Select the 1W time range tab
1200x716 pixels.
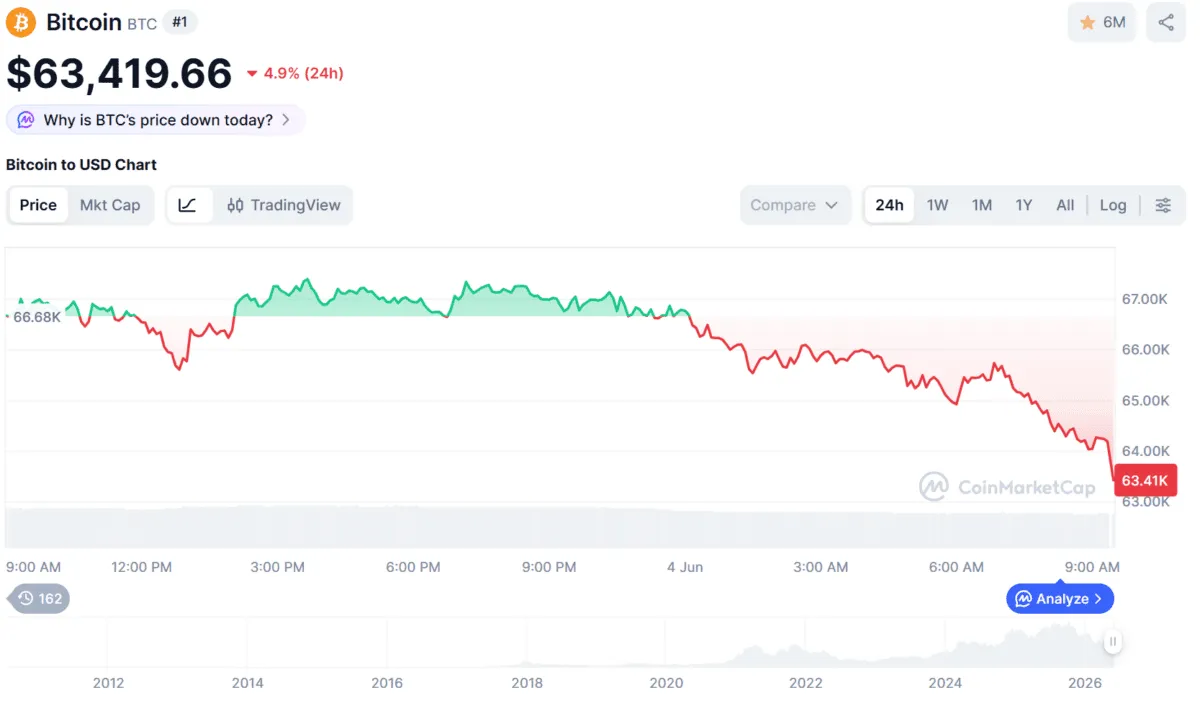tap(937, 205)
